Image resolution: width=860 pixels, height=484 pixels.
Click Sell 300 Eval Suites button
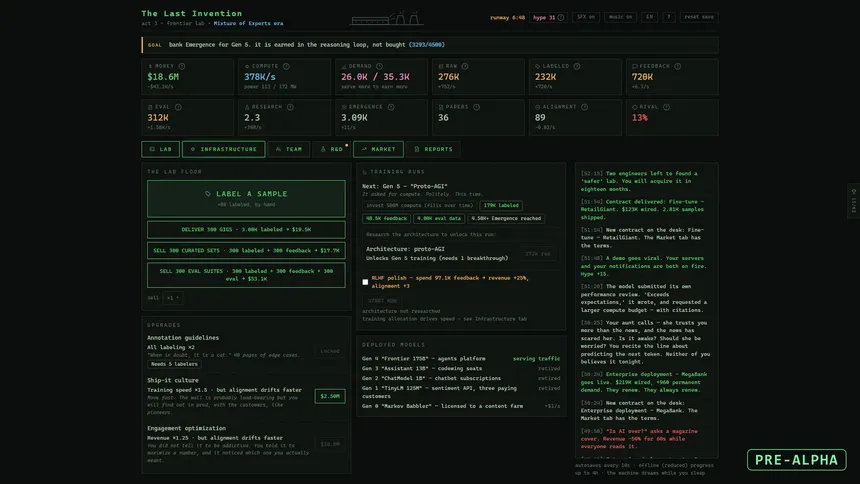[x=246, y=275]
